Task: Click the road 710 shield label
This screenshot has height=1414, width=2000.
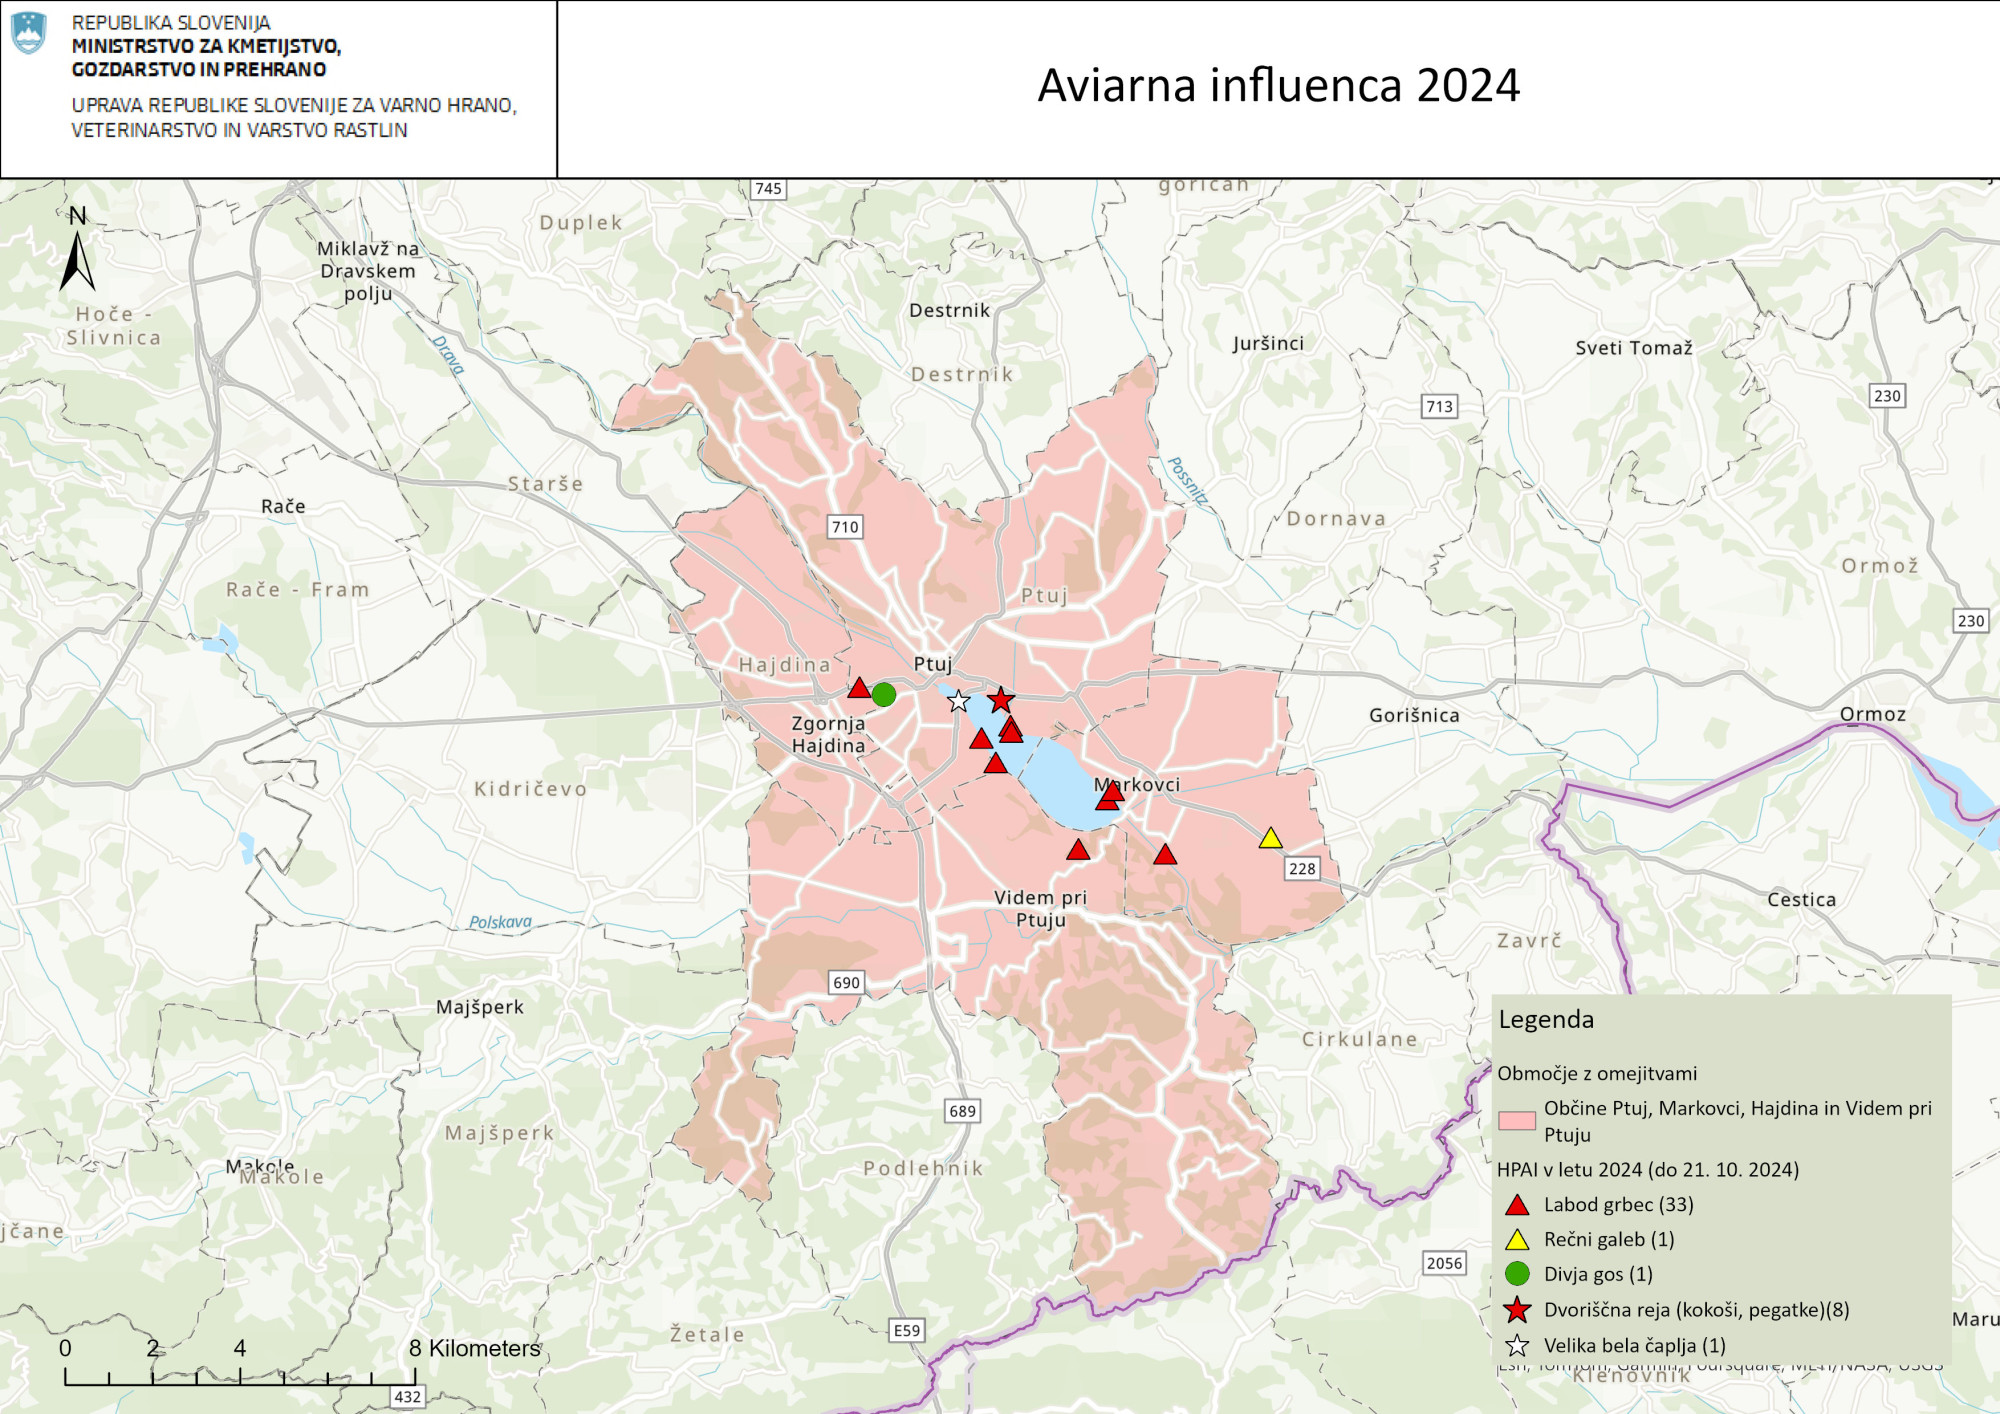Action: (x=845, y=527)
